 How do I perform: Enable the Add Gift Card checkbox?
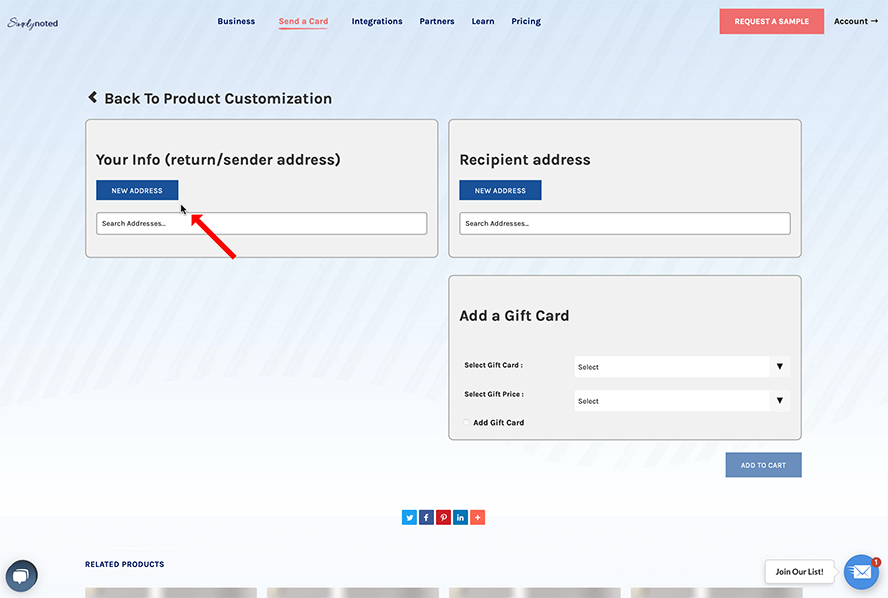(467, 423)
